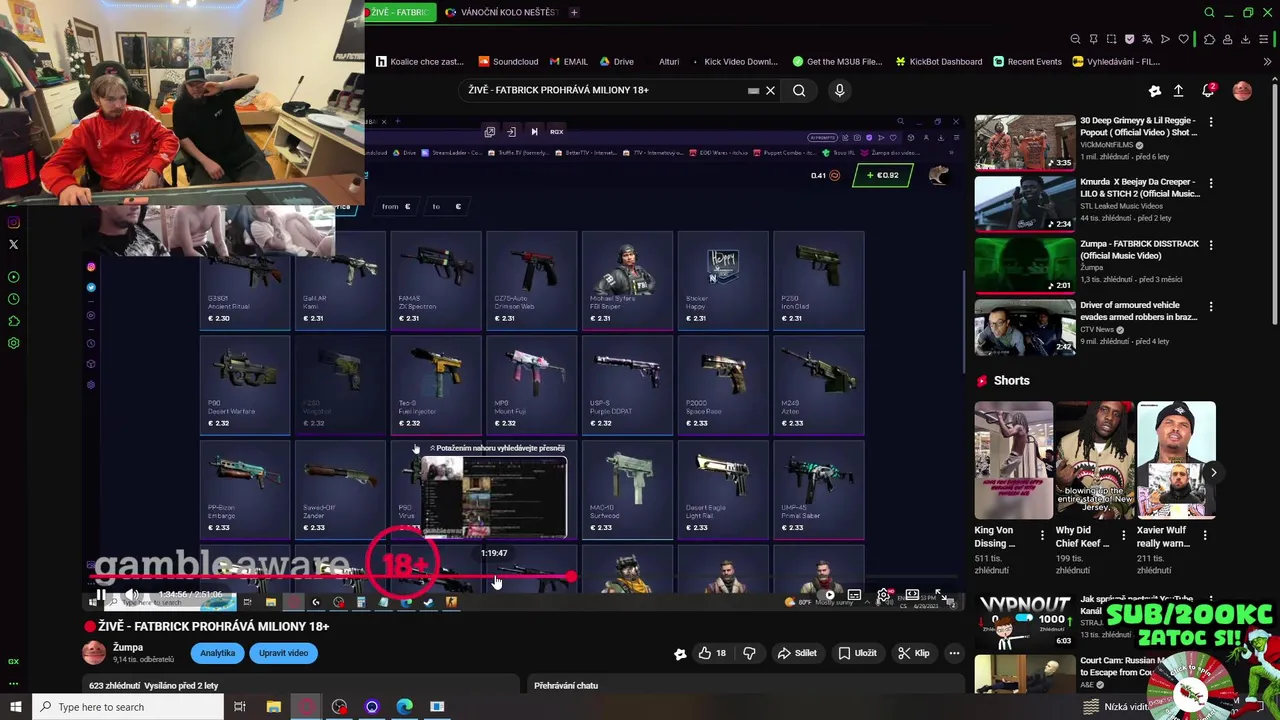Click the Windows taskbar search box
The image size is (1280, 720).
128,707
